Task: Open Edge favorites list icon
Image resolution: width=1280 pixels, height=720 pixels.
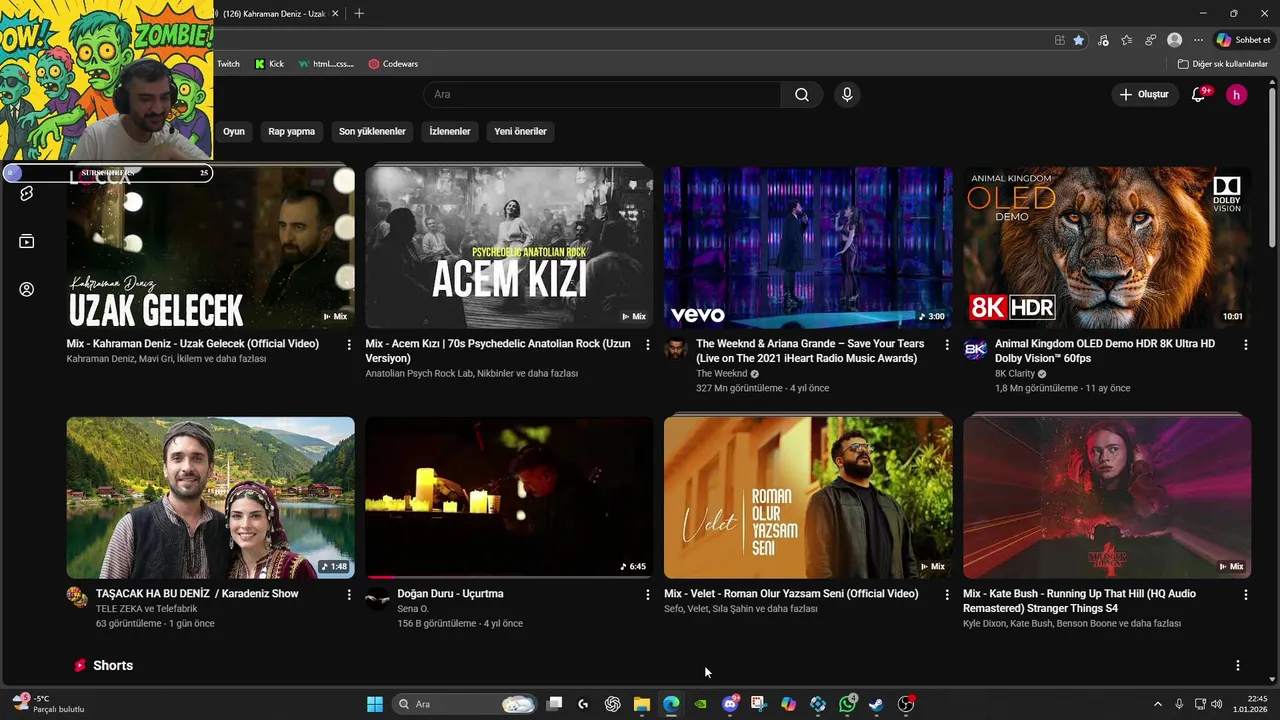Action: (x=1127, y=40)
